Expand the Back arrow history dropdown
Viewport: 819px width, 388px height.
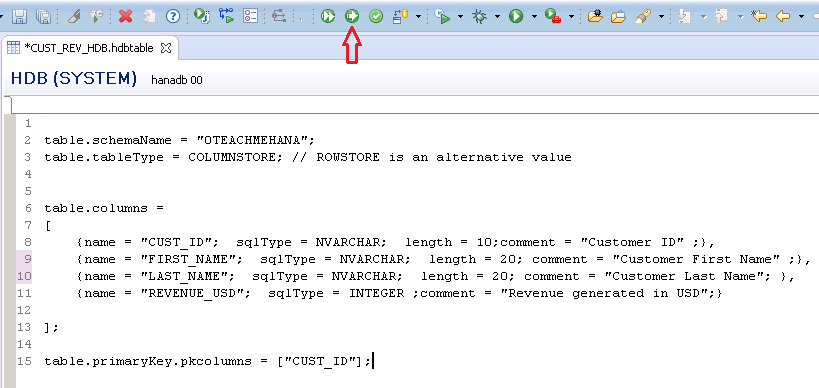coord(801,17)
